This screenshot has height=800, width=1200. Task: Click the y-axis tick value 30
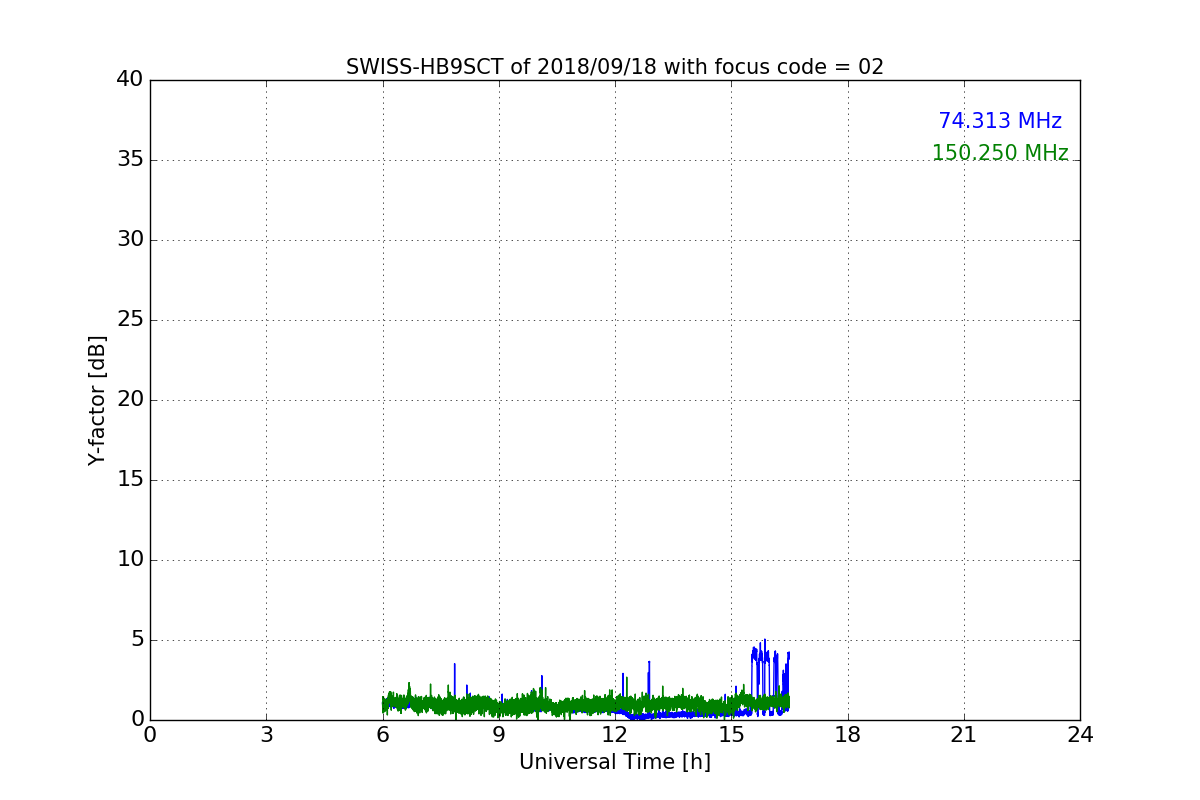(130, 240)
